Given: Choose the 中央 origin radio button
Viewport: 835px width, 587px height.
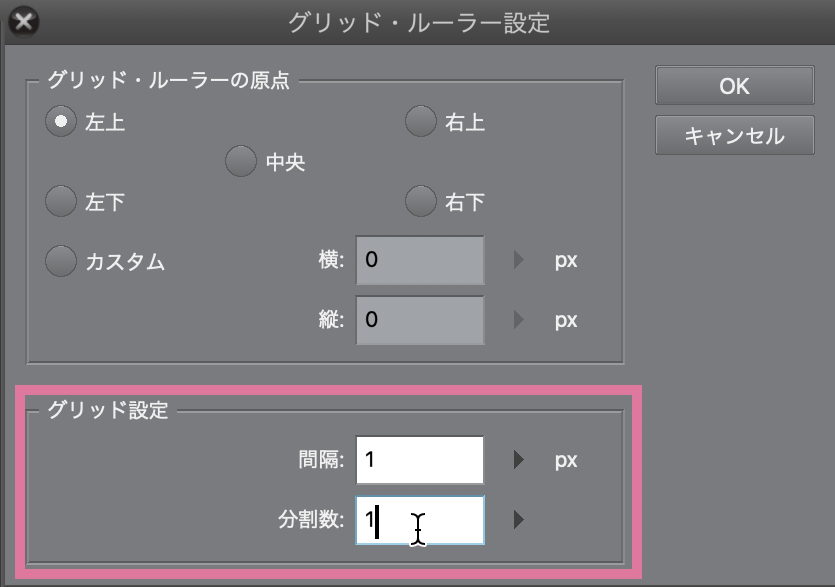Looking at the screenshot, I should click(241, 161).
